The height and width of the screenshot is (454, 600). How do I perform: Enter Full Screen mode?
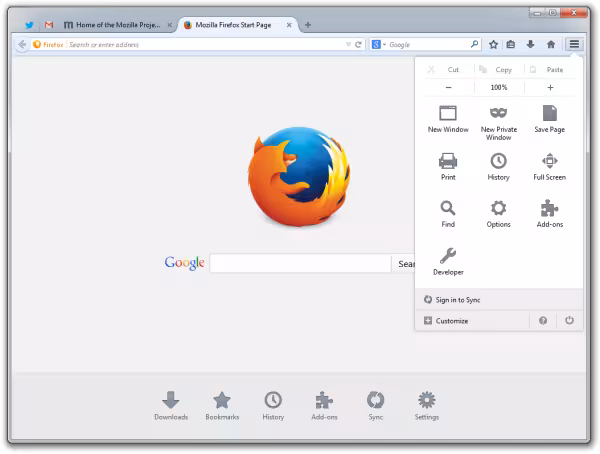tap(549, 167)
